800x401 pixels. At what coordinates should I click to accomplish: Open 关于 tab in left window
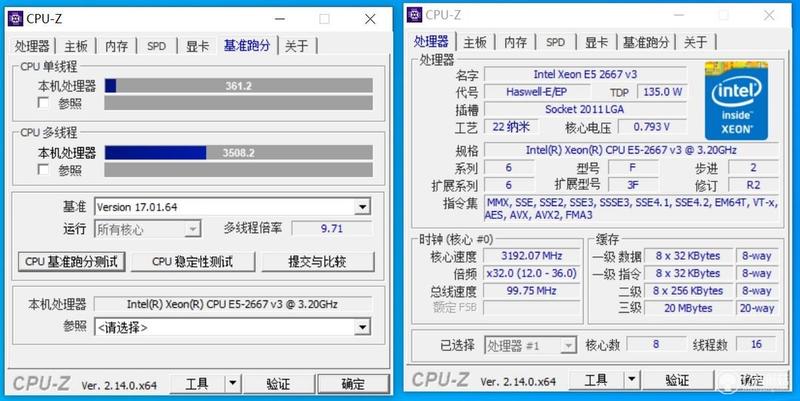[x=297, y=46]
